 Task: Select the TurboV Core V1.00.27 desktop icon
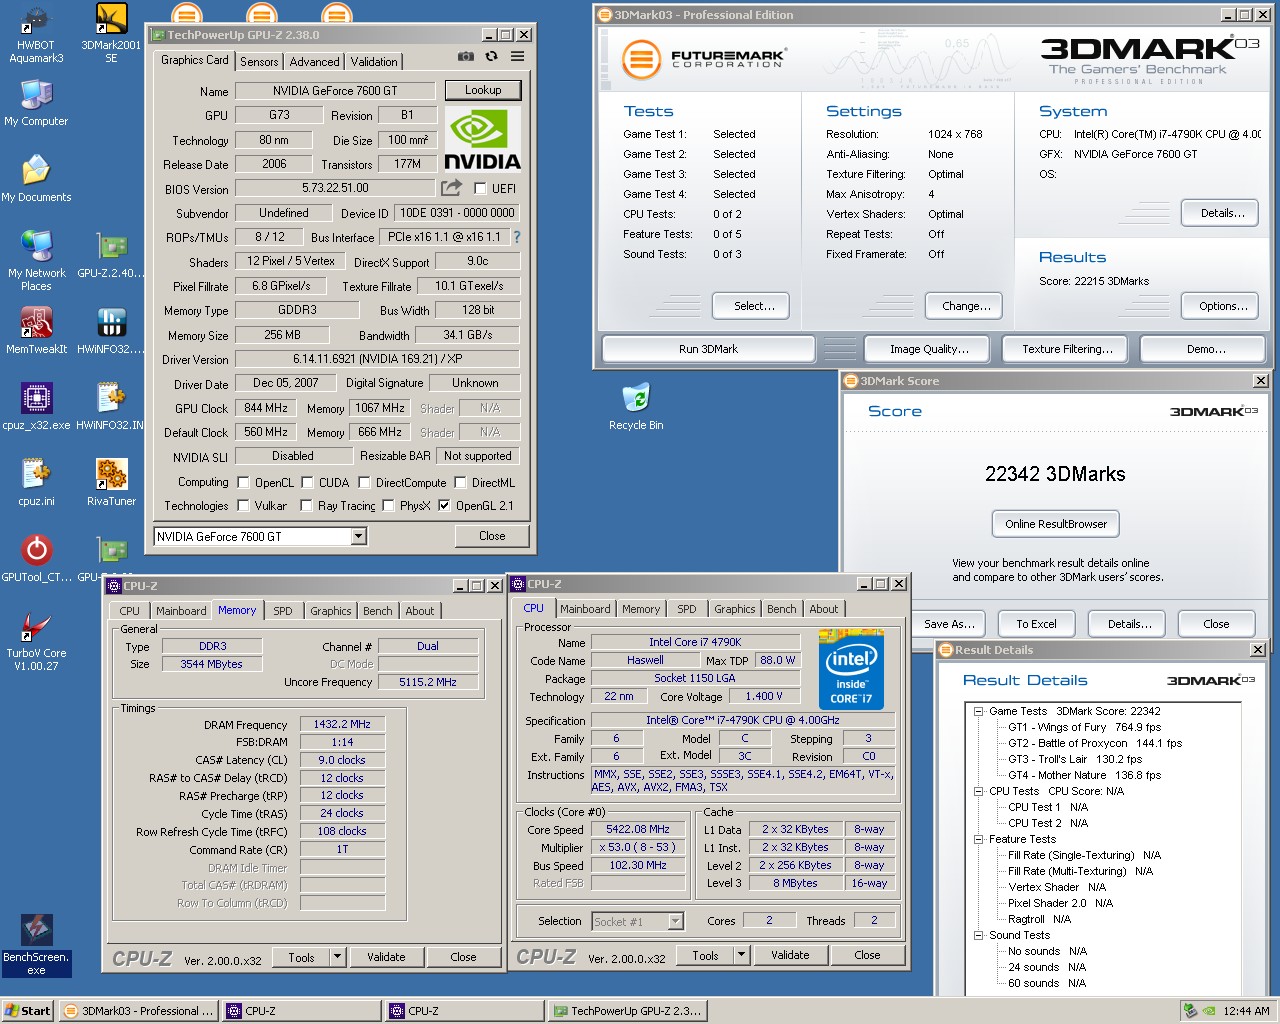tap(36, 640)
